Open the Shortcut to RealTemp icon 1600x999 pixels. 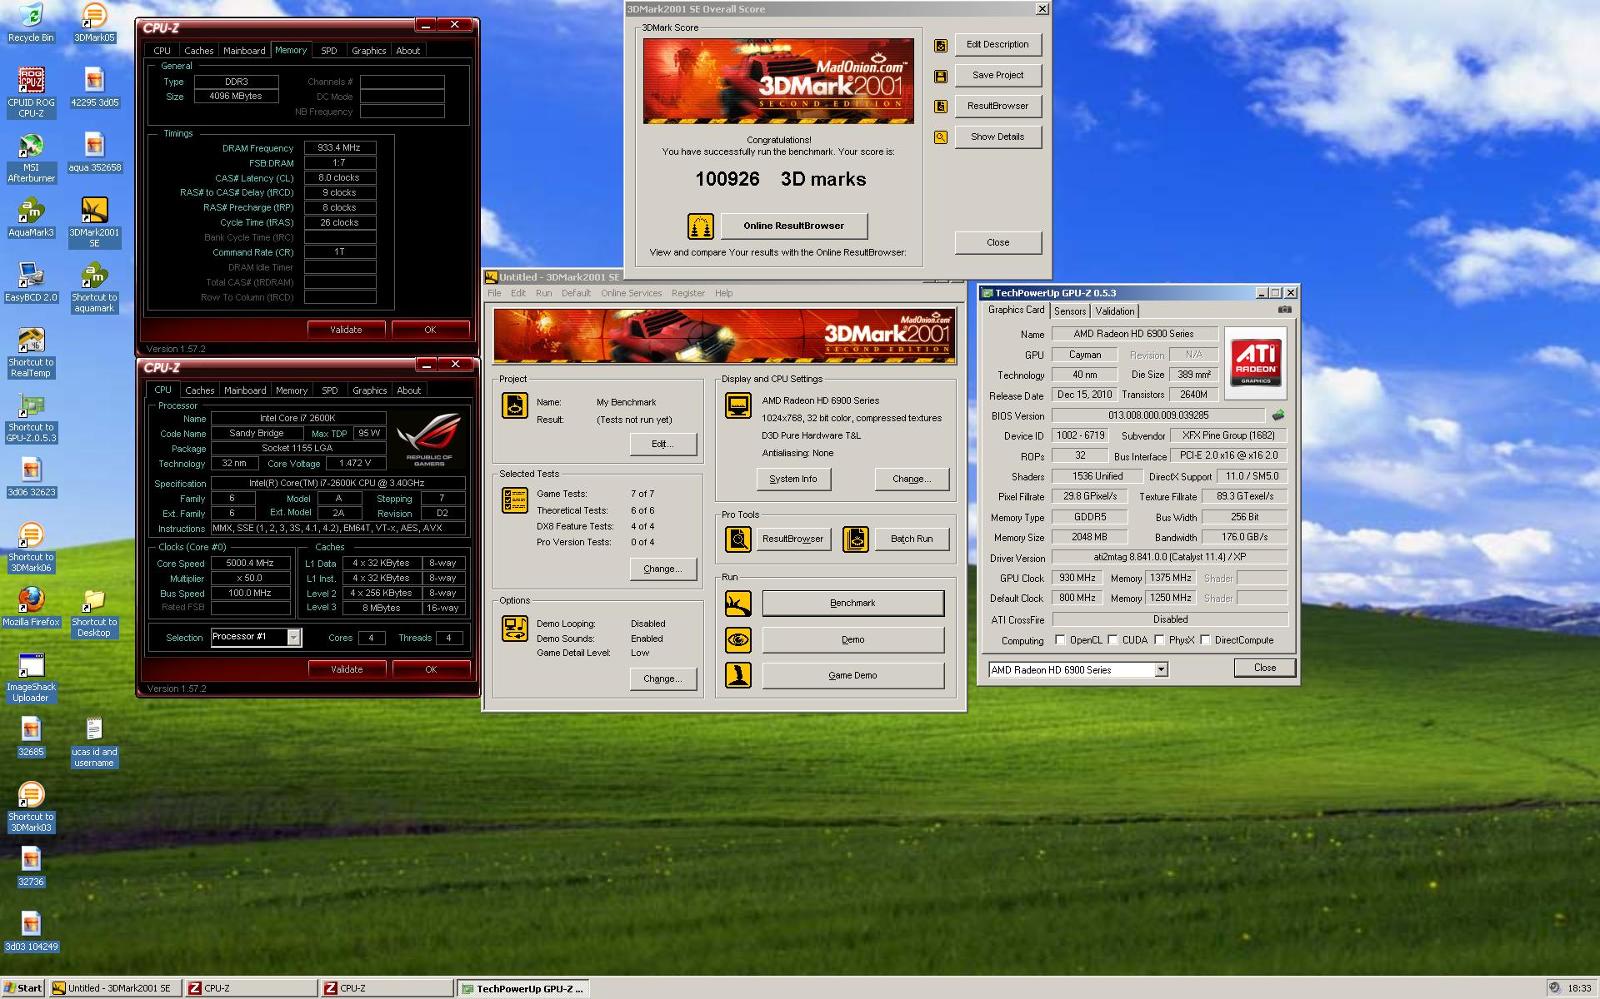coord(31,352)
